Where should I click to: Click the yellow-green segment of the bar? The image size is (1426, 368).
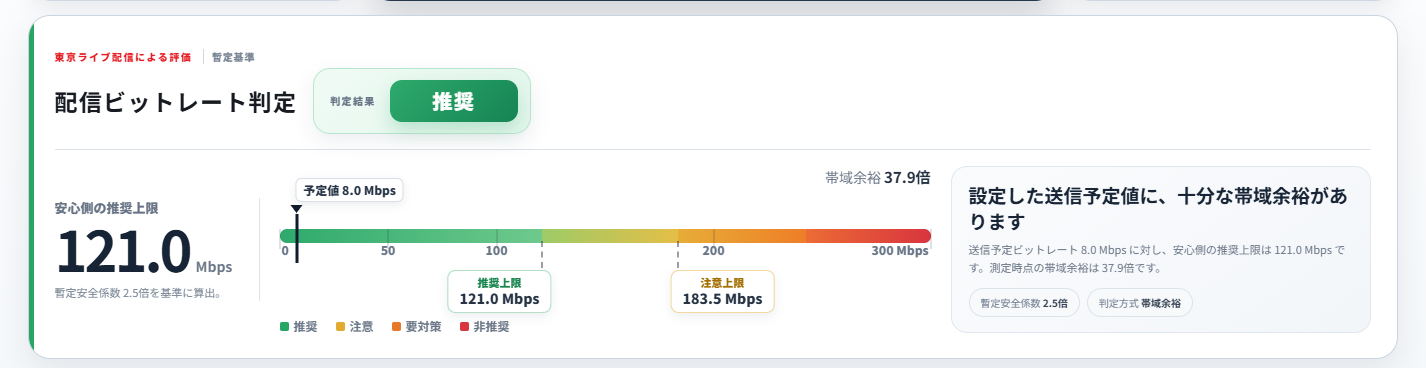(x=610, y=236)
